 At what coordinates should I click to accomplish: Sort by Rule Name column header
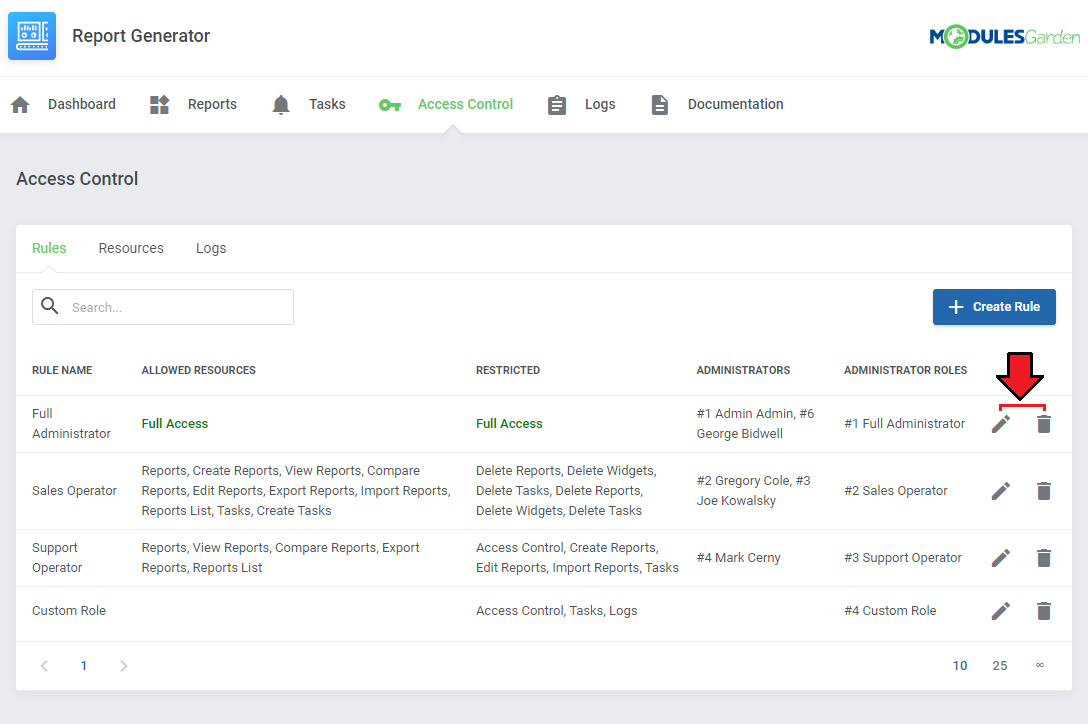pyautogui.click(x=62, y=370)
